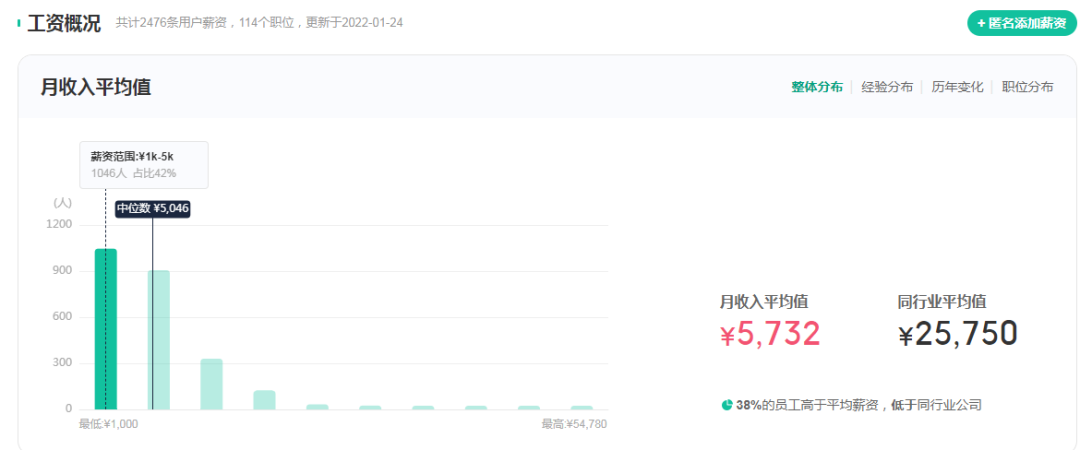The height and width of the screenshot is (450, 1080).
Task: Click the 月收入平均值 card title
Action: pos(95,87)
